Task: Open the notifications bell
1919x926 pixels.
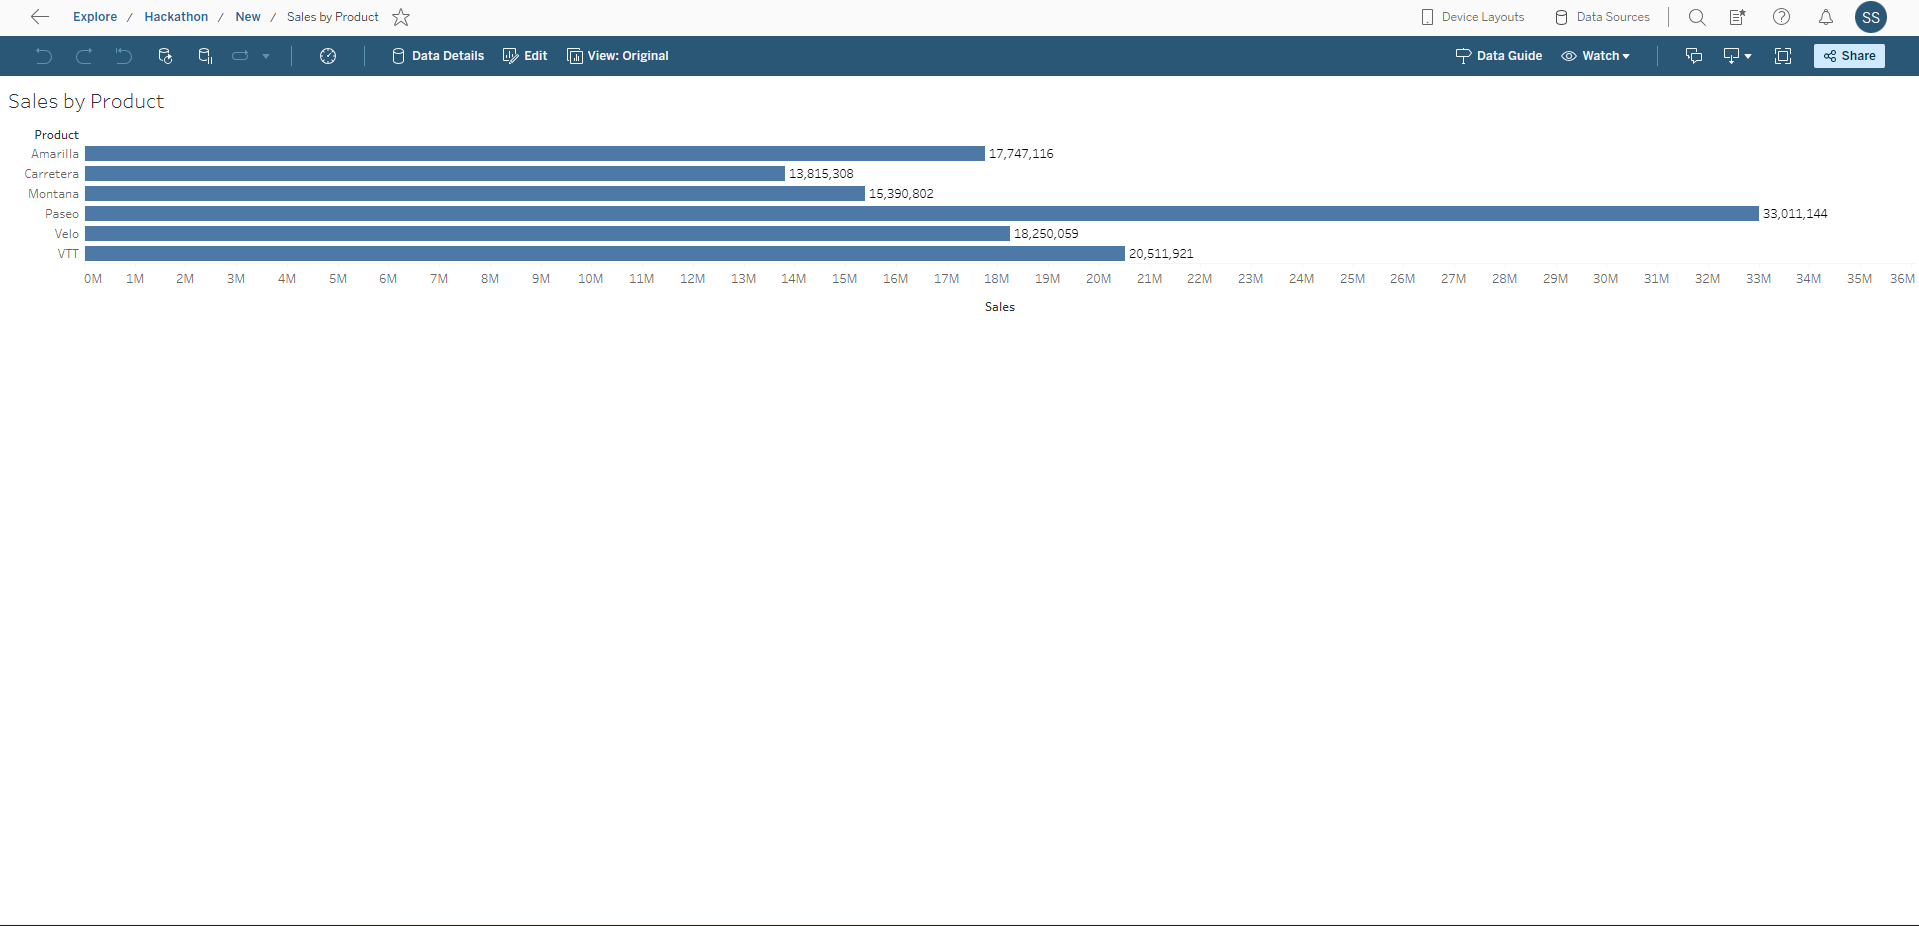Action: [1826, 17]
